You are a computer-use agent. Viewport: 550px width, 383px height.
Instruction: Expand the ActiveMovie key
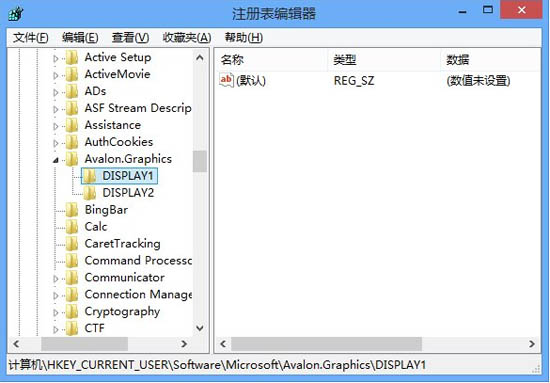pos(55,75)
